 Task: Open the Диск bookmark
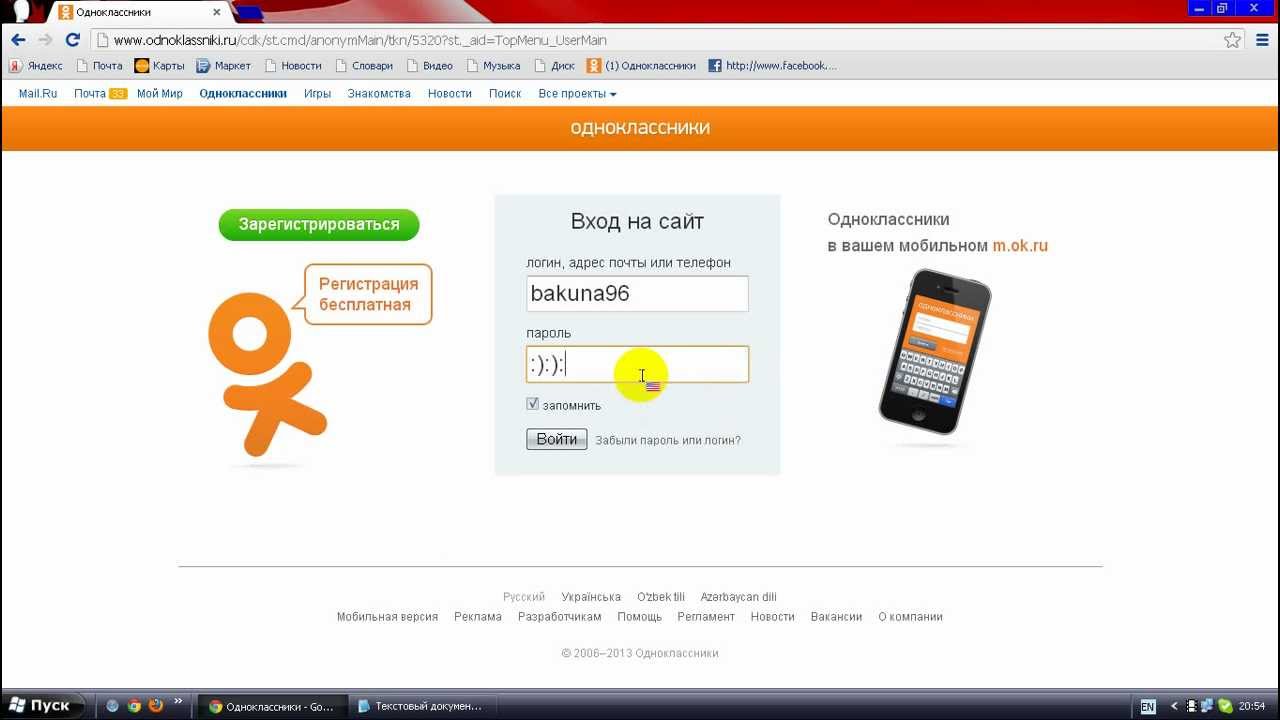[554, 66]
